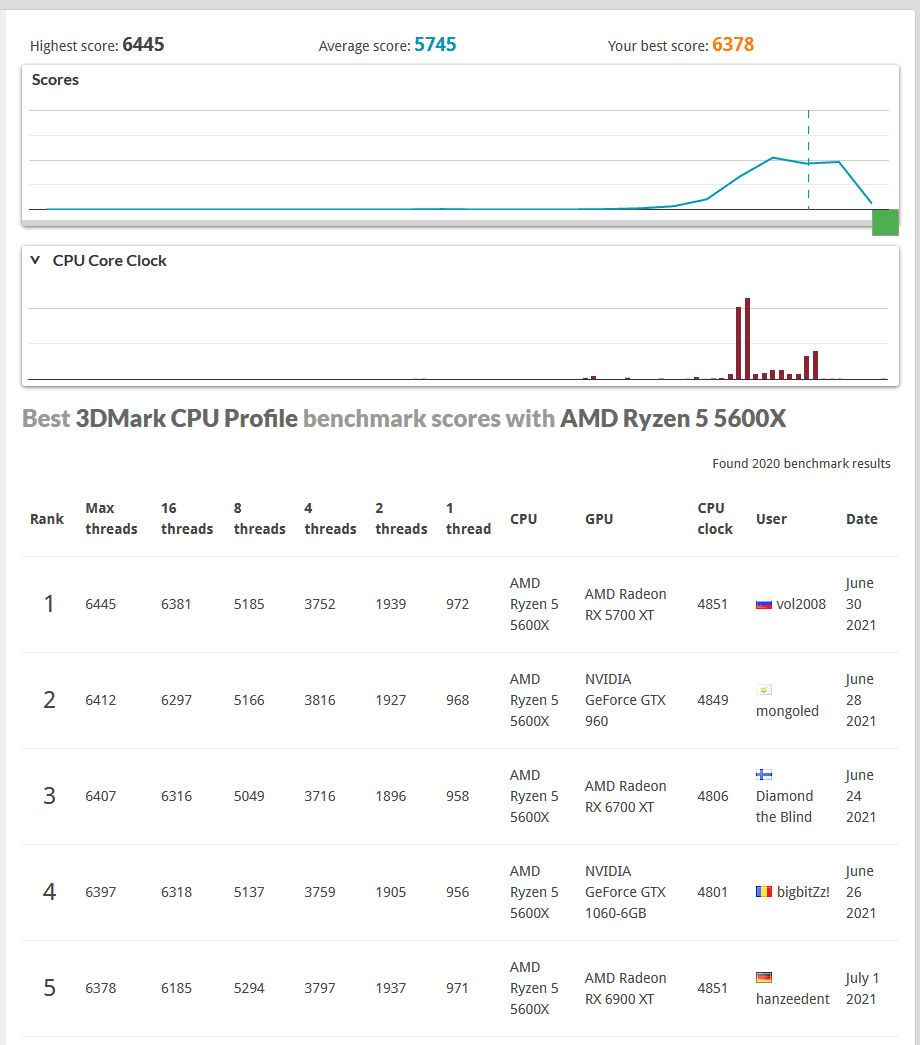Click the Finnish flag above Diamond the Blind
920x1045 pixels.
(x=763, y=774)
